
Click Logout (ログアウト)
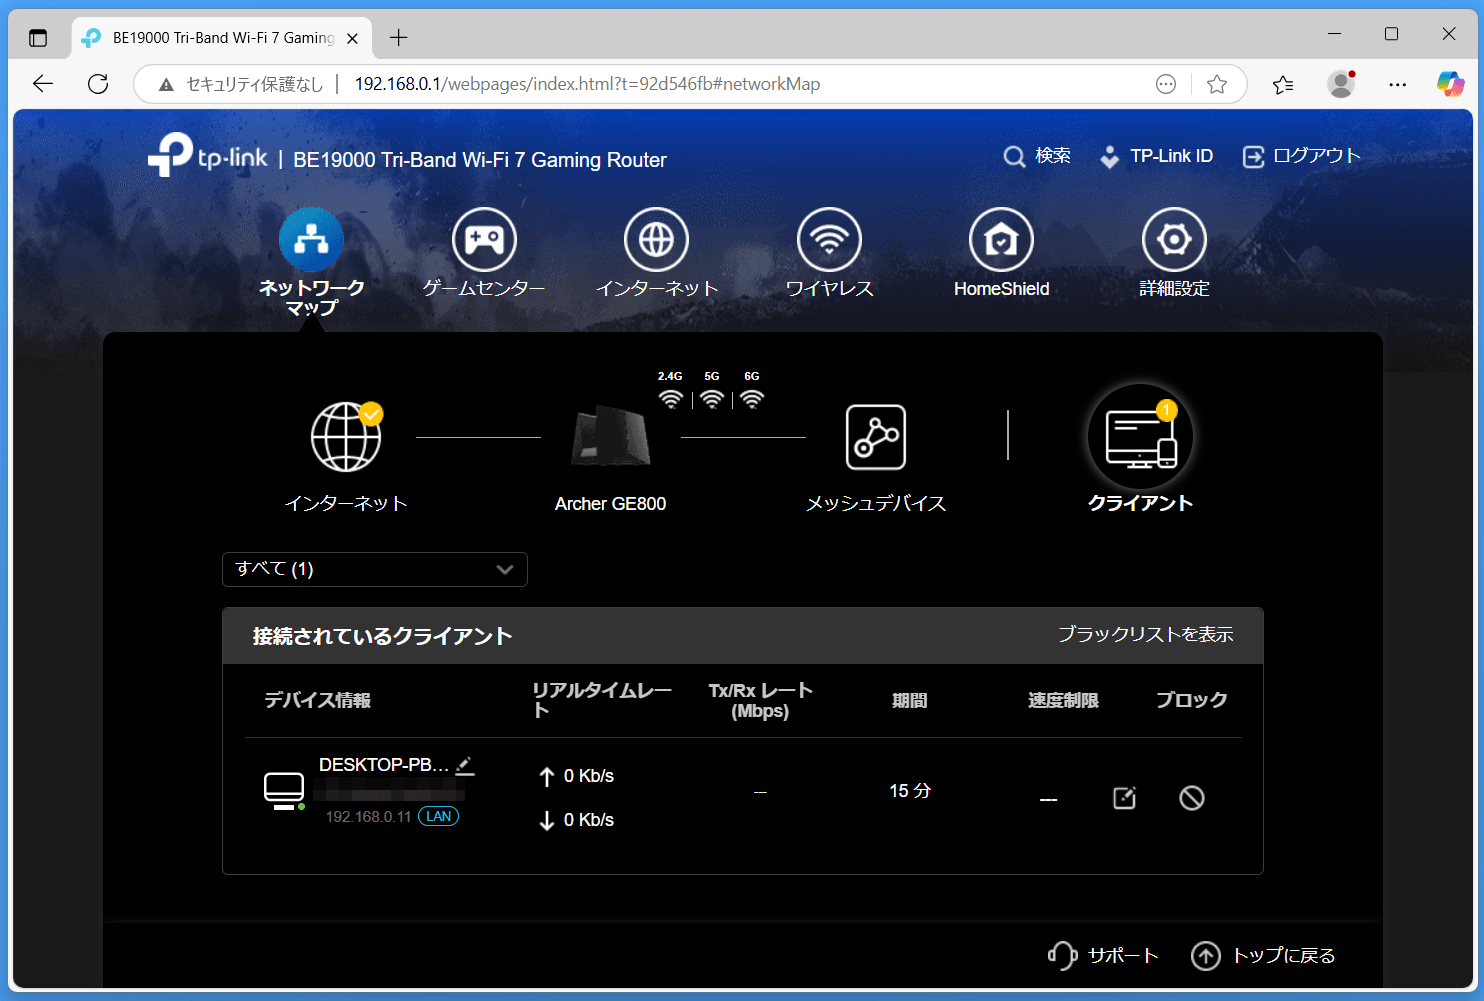[1301, 156]
